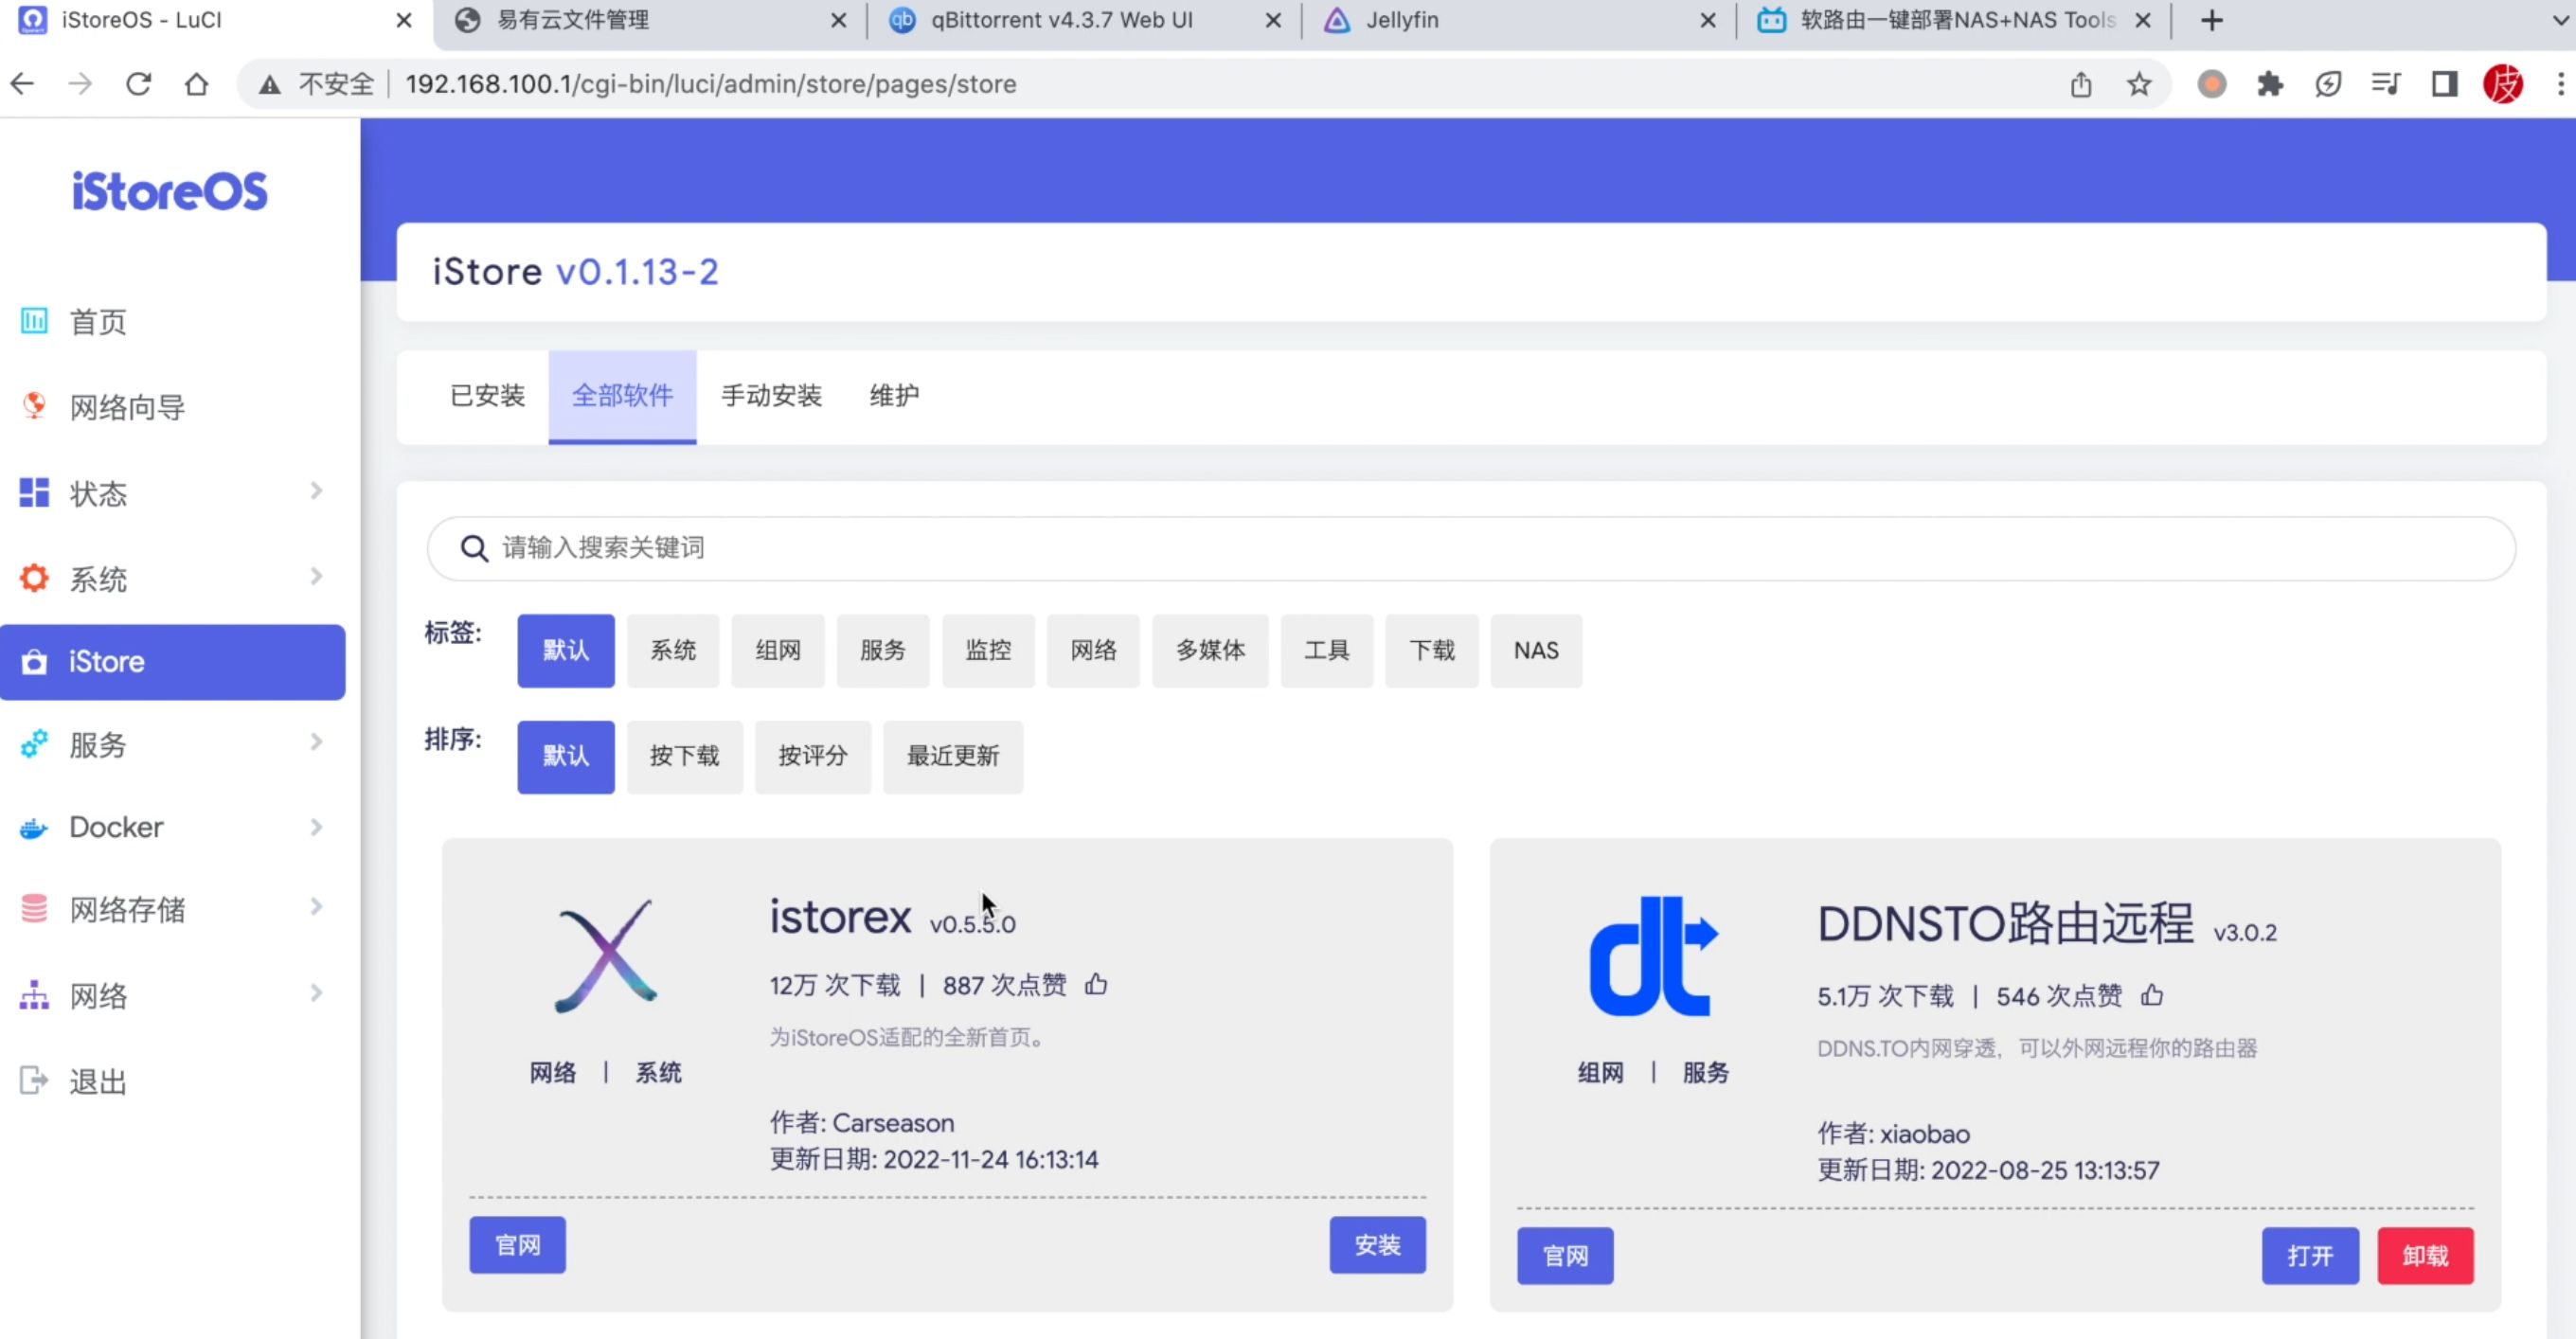Image resolution: width=2576 pixels, height=1339 pixels.
Task: Filter by 系统 tag
Action: (673, 651)
